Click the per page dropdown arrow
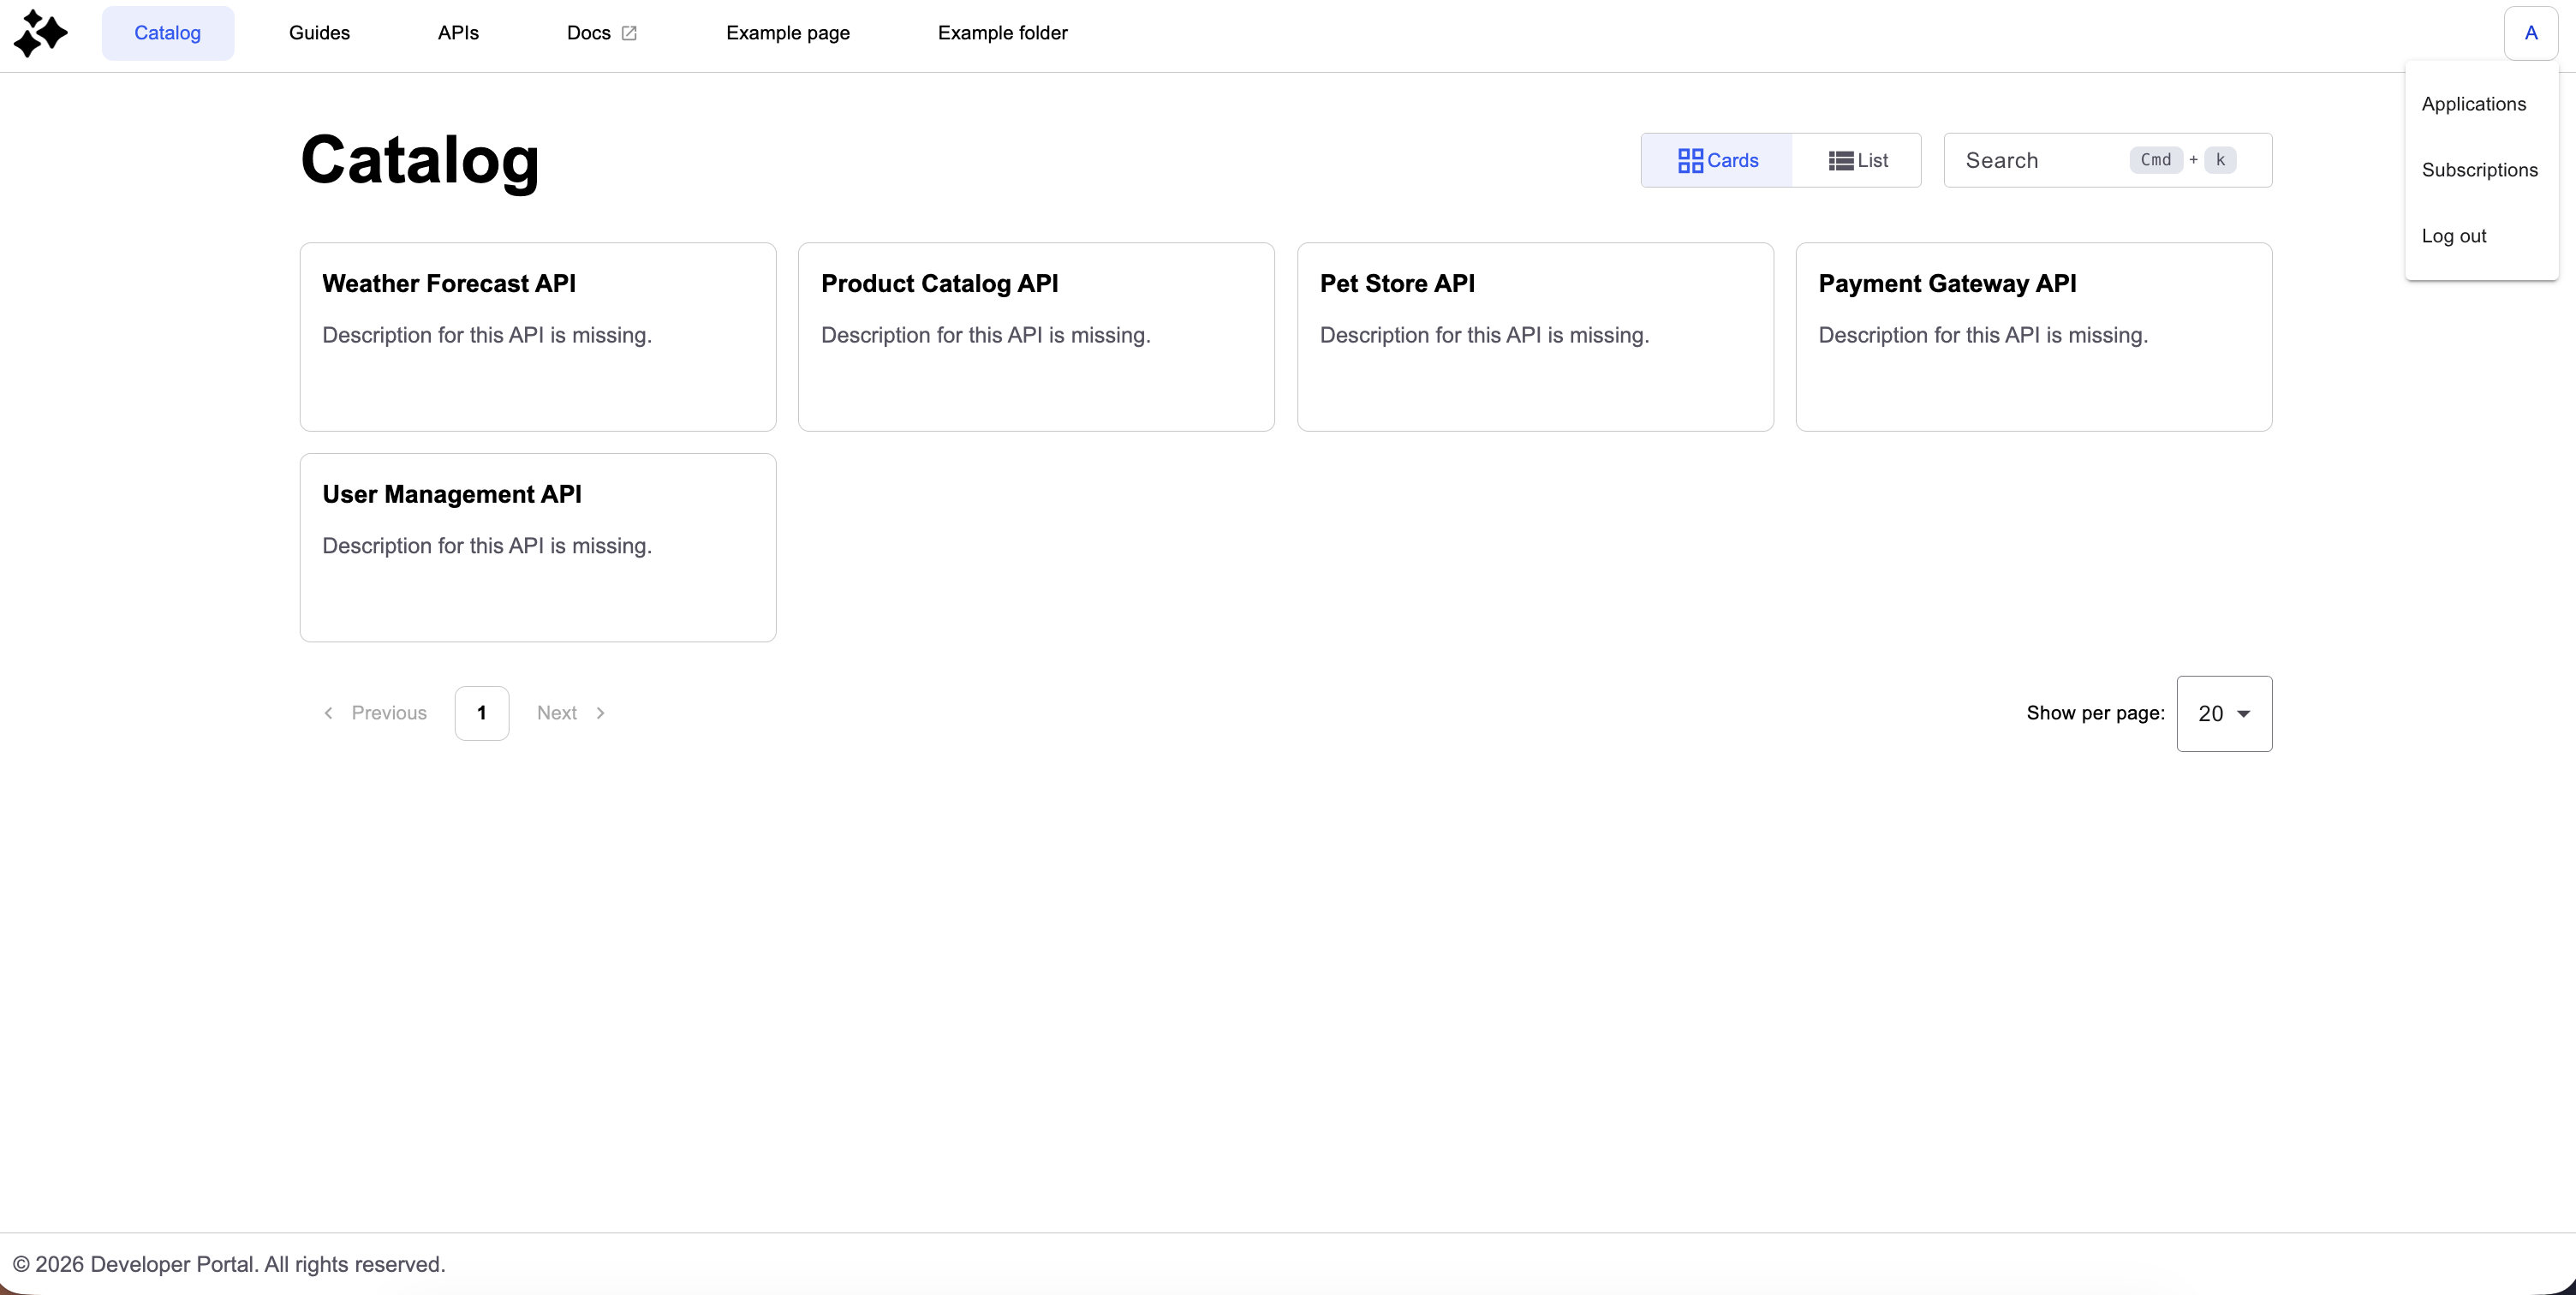2576x1295 pixels. [x=2244, y=714]
